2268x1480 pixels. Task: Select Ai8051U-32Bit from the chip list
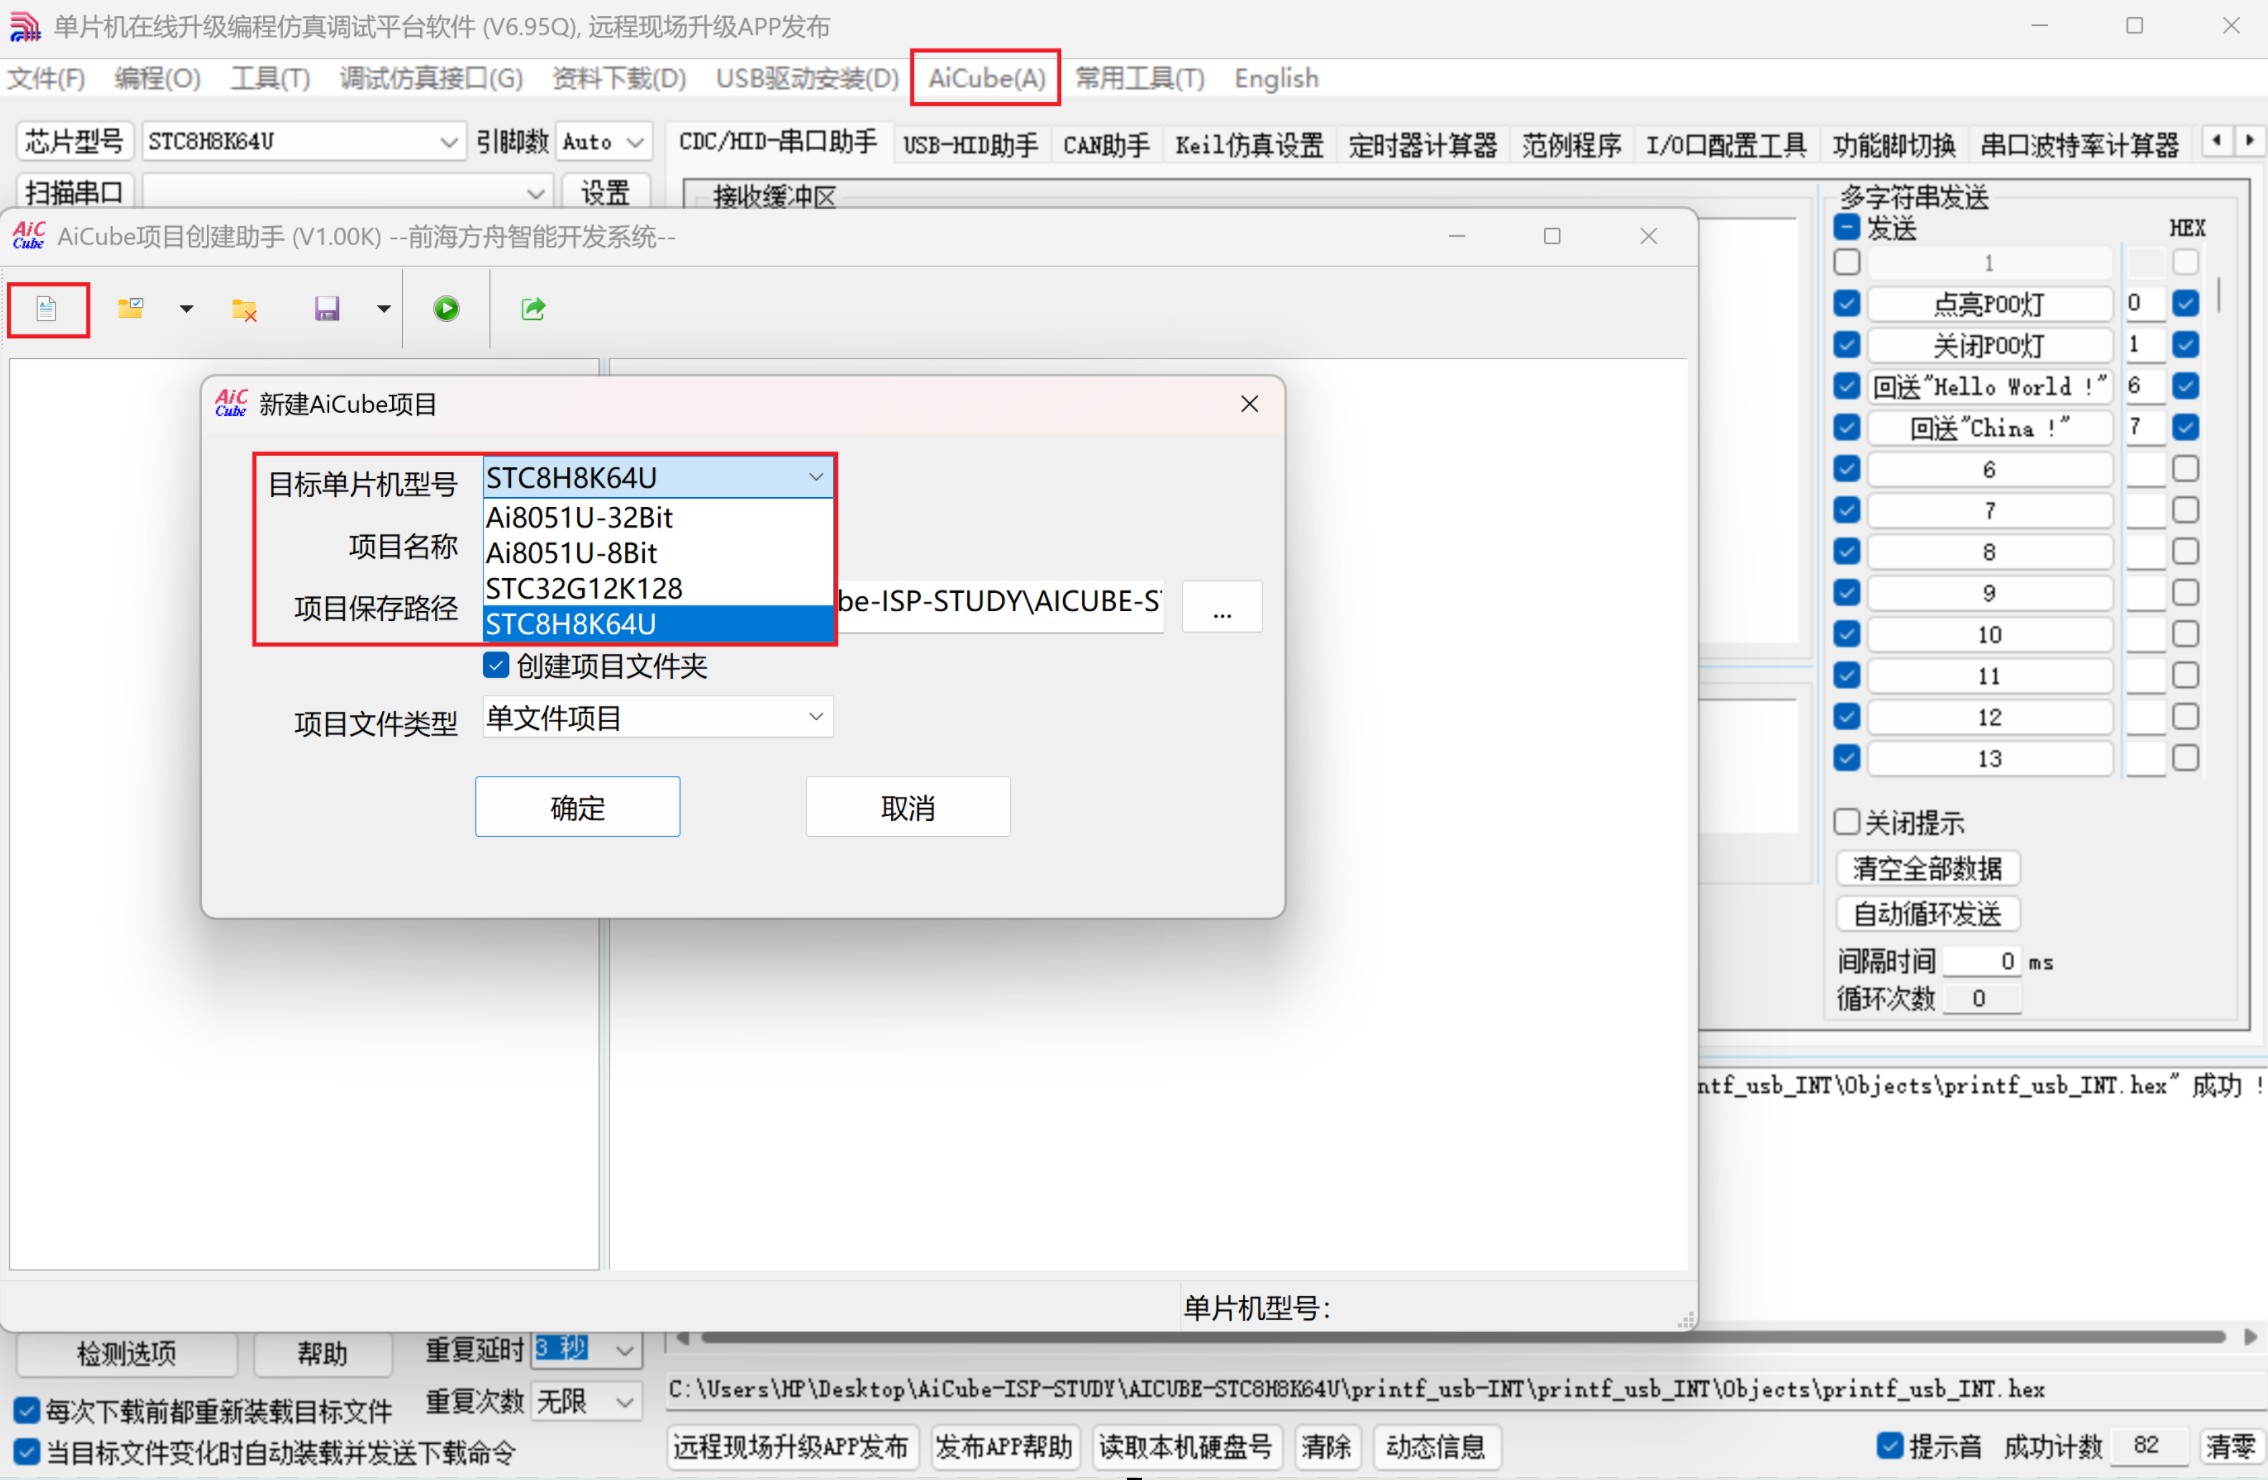coord(579,518)
